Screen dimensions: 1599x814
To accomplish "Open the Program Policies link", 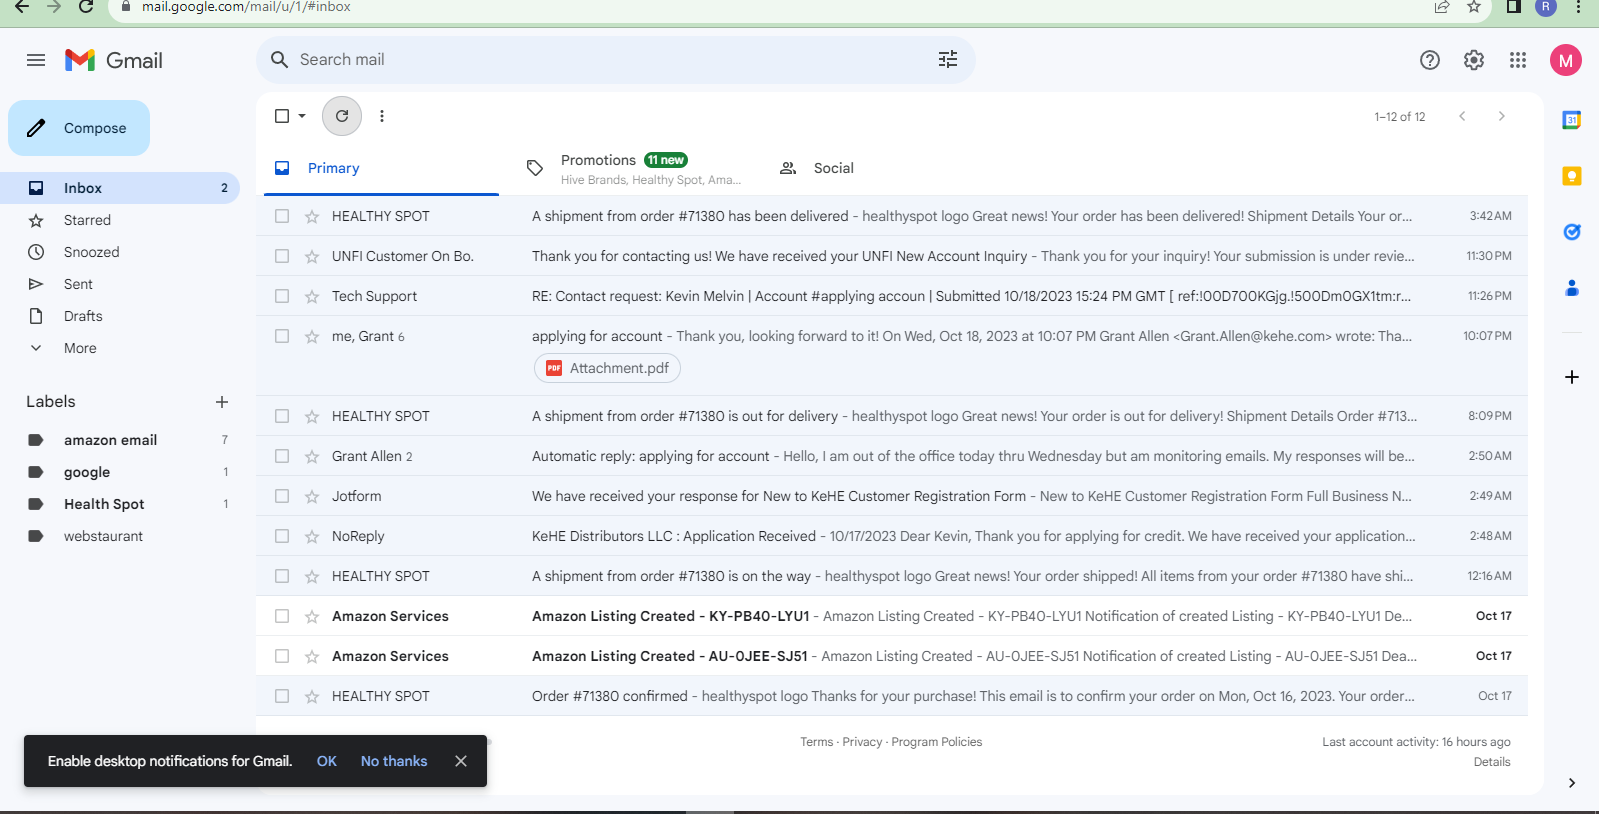I will tap(937, 742).
